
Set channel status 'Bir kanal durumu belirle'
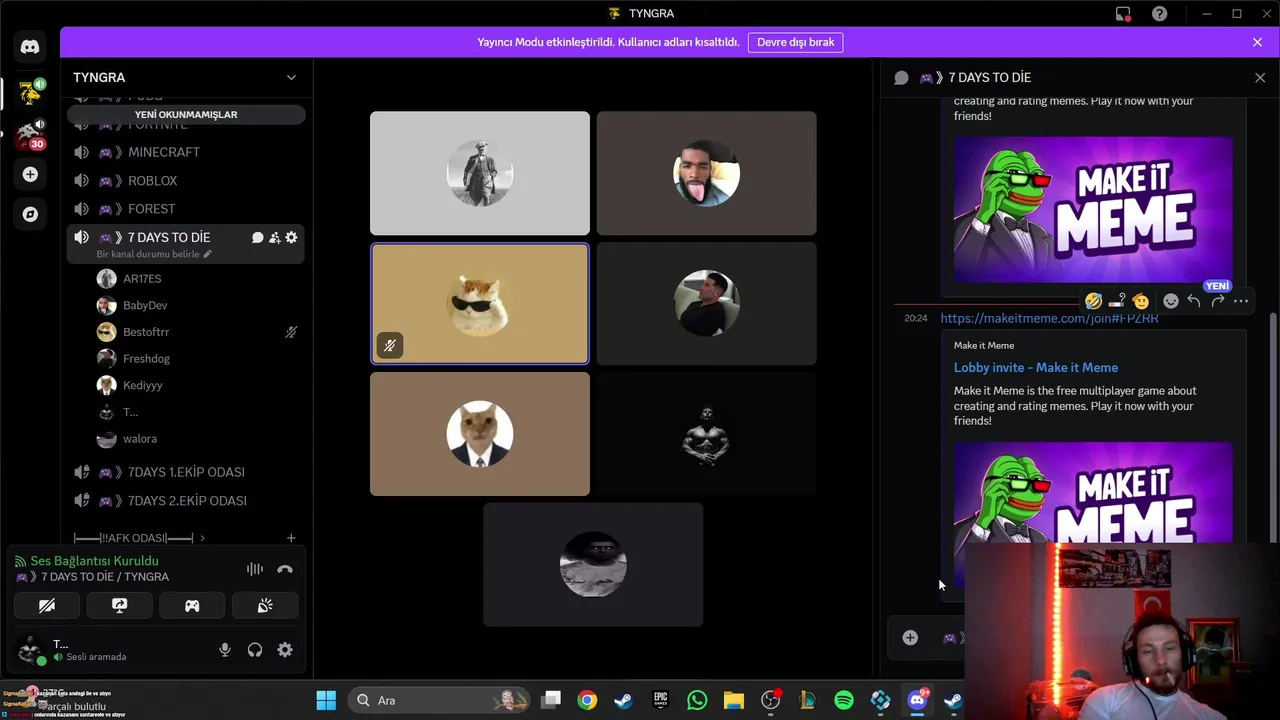click(x=154, y=254)
